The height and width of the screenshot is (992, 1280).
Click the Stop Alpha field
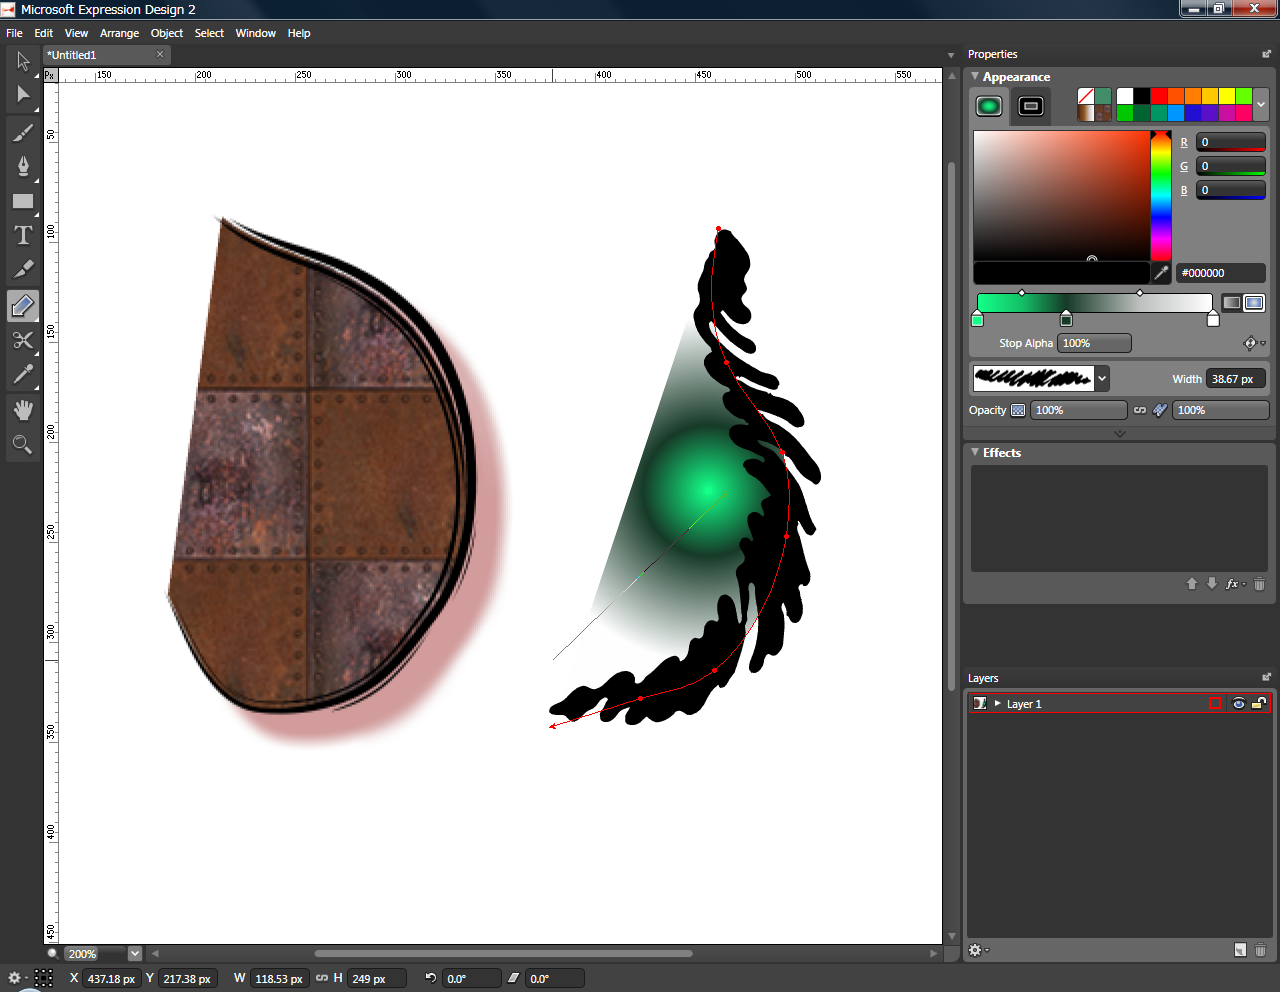[x=1095, y=343]
